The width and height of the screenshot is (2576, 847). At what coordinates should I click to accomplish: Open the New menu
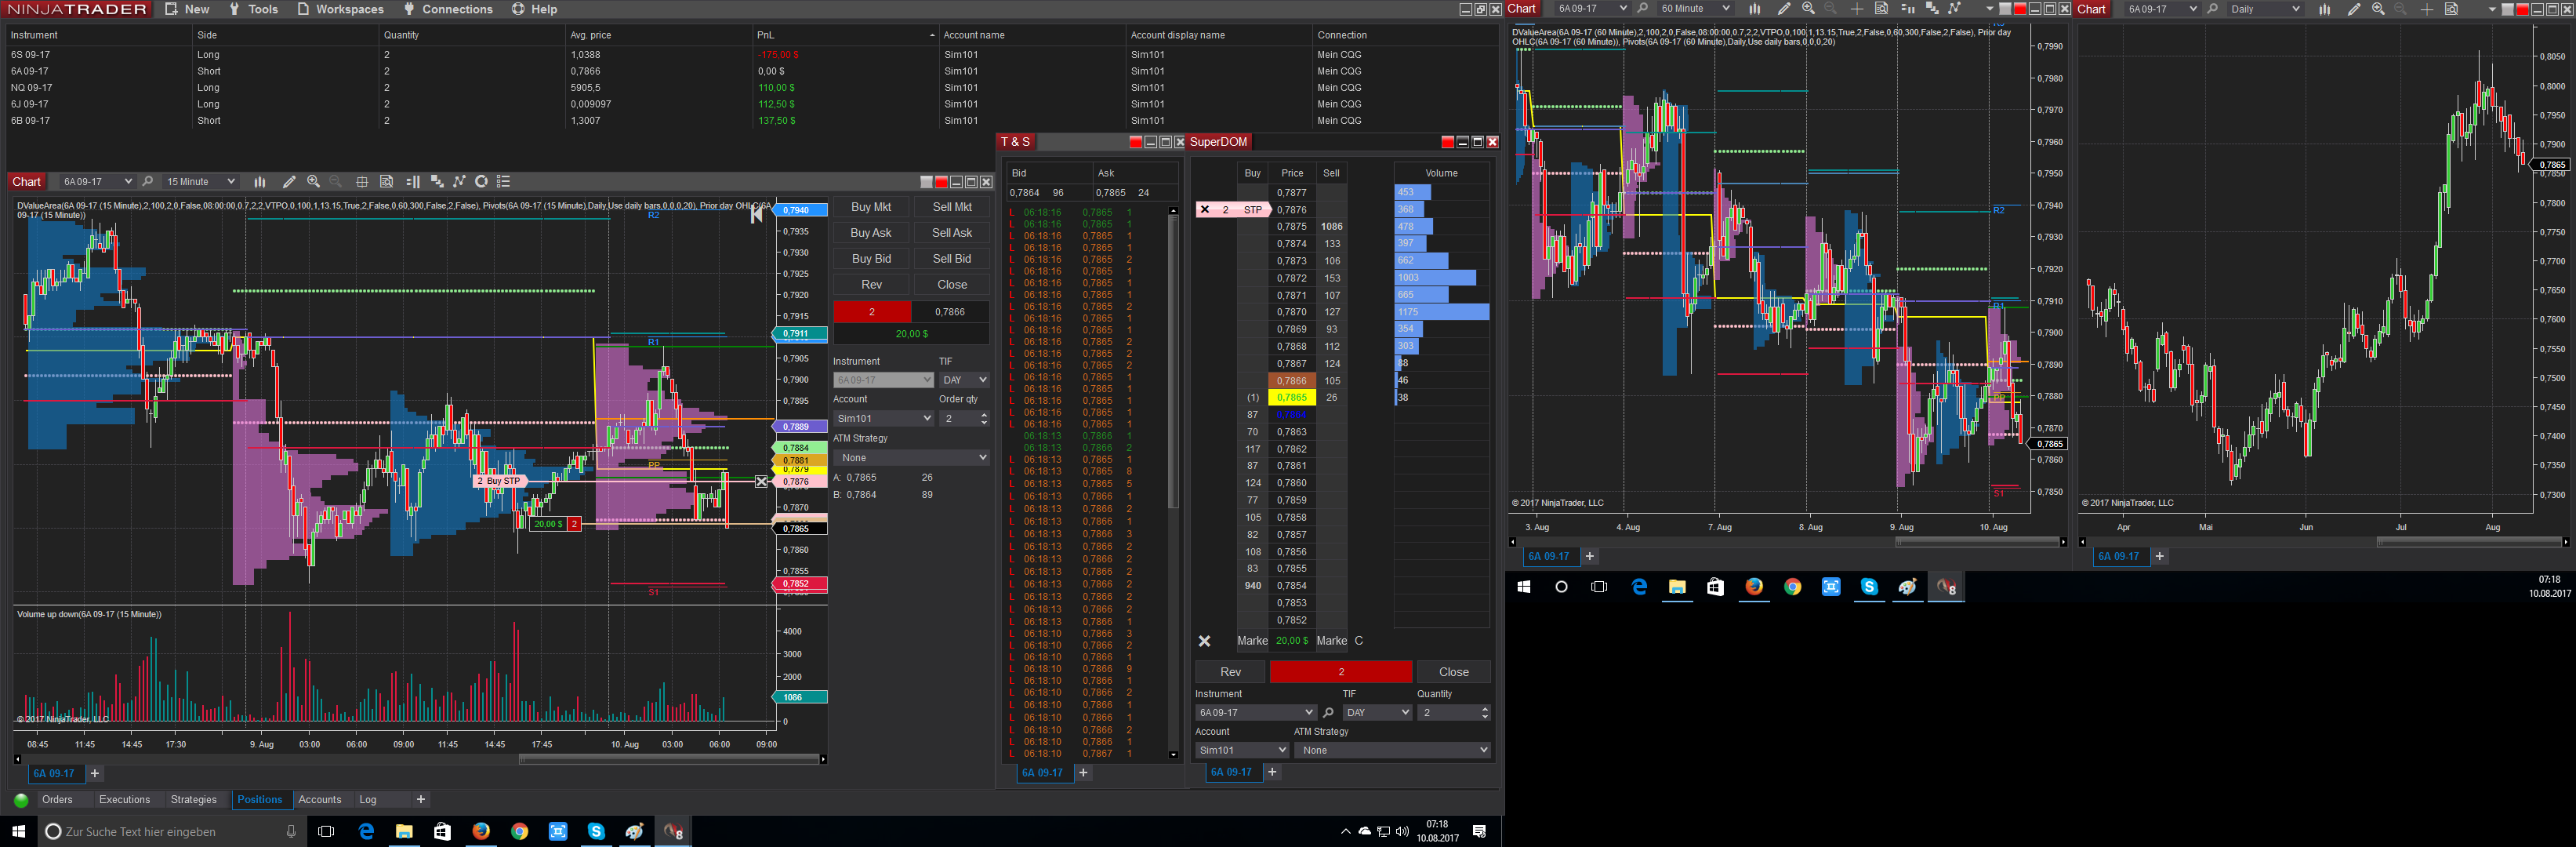187,9
